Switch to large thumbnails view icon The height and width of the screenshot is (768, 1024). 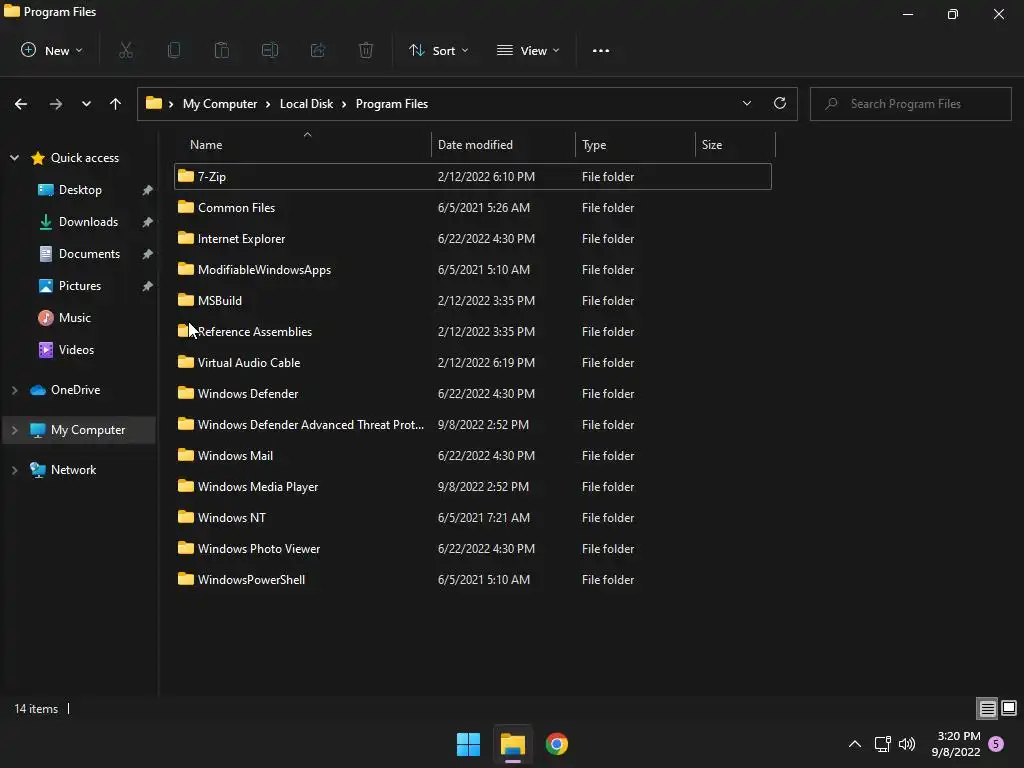tap(1009, 708)
